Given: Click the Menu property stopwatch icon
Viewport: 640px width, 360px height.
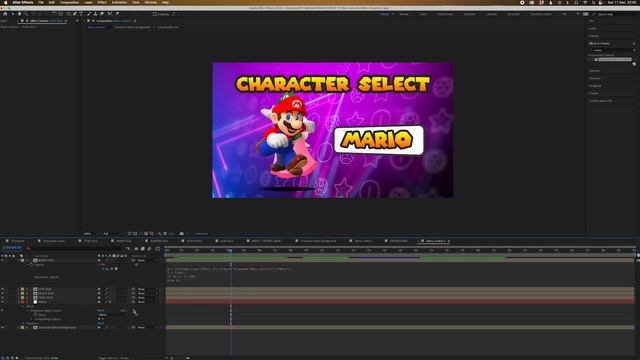Looking at the screenshot, I should coord(36,315).
